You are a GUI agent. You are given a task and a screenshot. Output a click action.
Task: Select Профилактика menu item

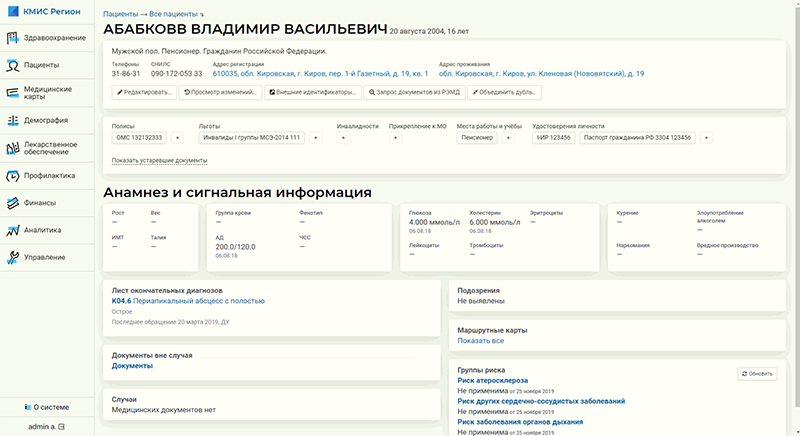tap(49, 176)
